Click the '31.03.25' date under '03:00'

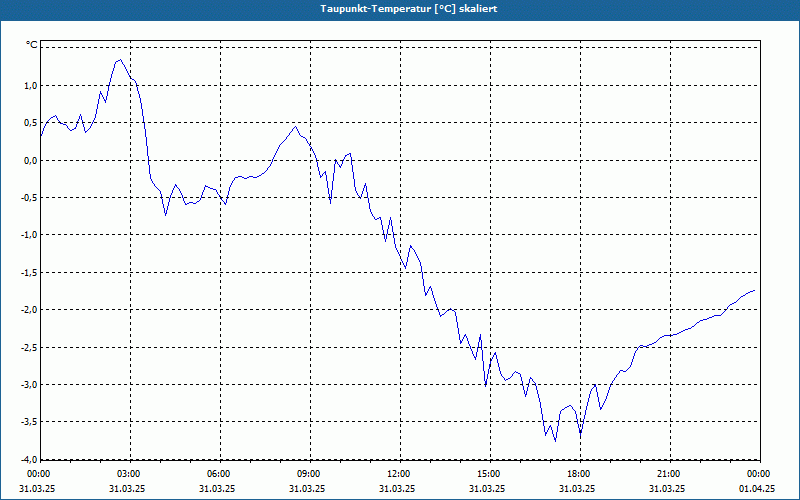127,488
